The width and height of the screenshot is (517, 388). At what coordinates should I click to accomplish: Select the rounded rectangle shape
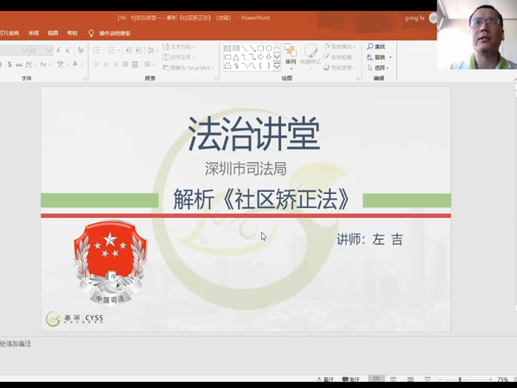click(228, 57)
